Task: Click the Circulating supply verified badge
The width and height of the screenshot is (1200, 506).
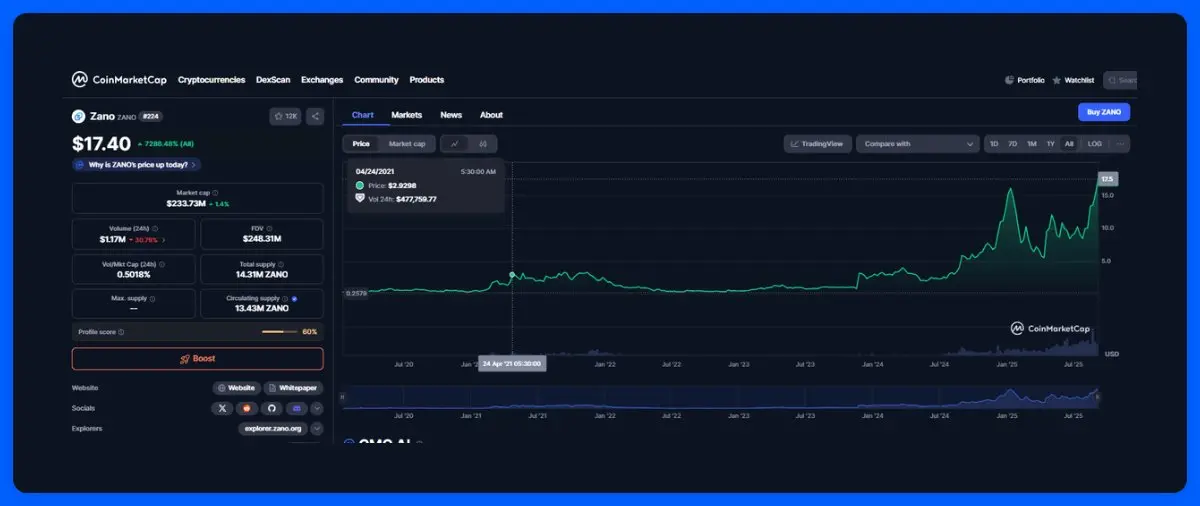Action: pos(294,298)
